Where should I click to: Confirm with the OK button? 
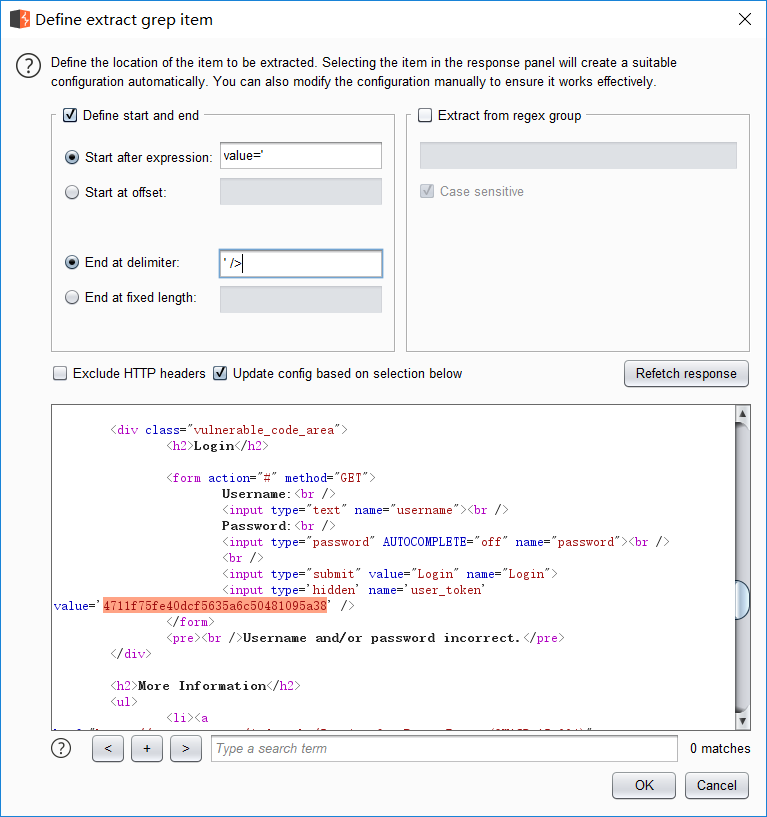coord(644,785)
